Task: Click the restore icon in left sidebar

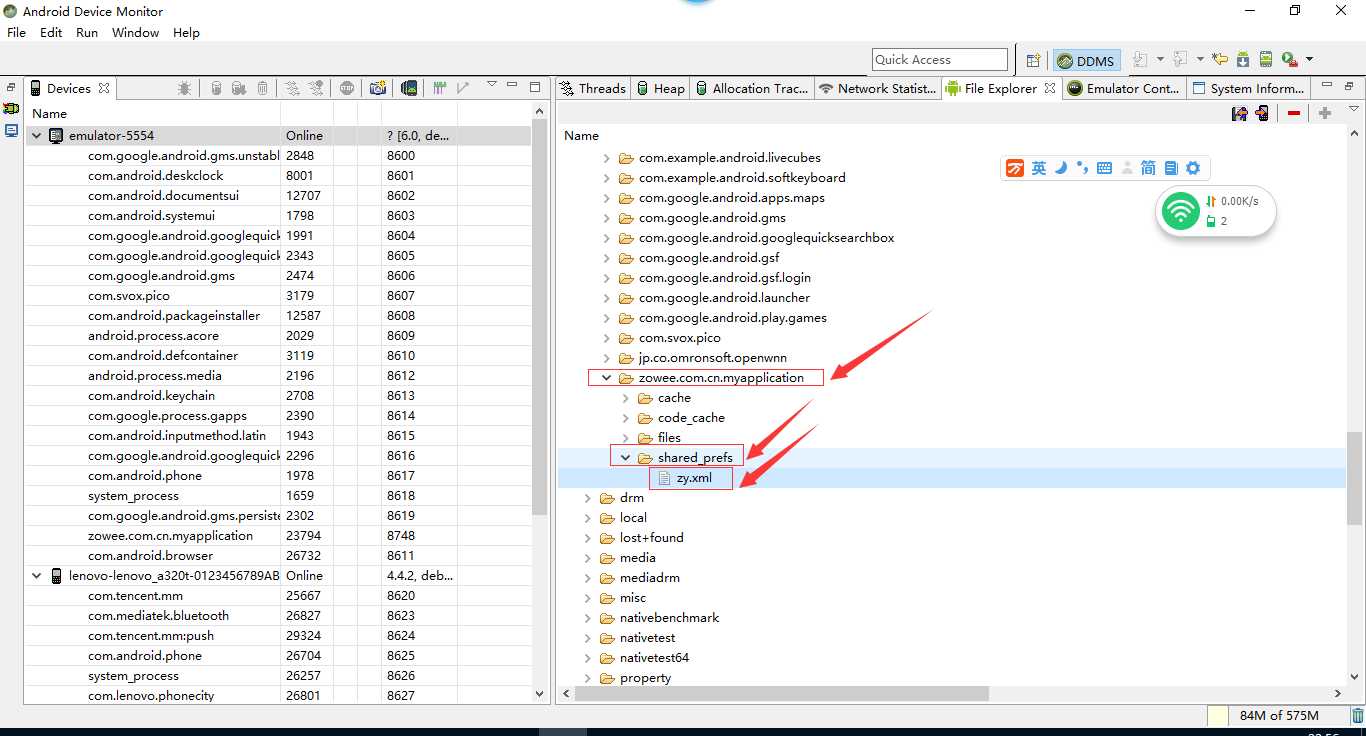Action: 11,88
